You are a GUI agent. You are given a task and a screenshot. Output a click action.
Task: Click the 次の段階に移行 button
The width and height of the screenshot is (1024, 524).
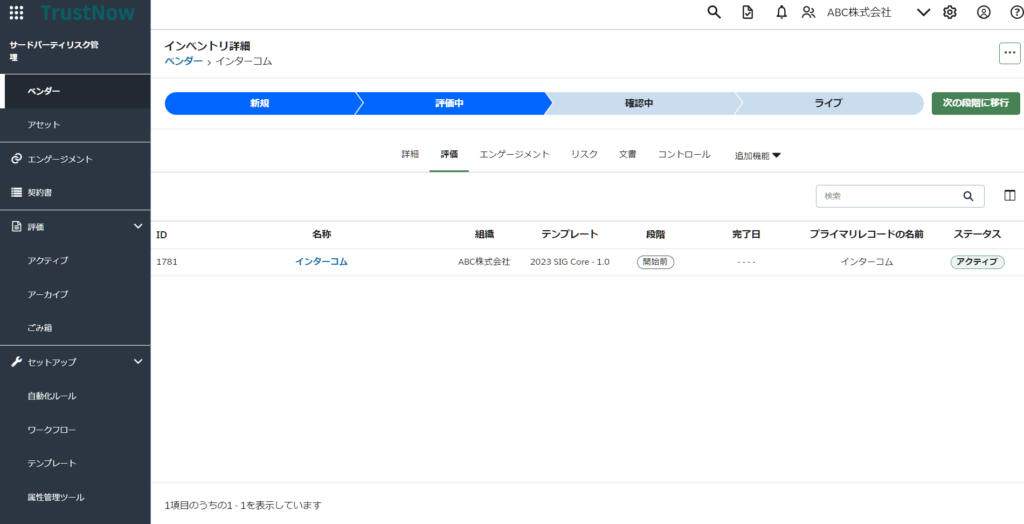(x=975, y=103)
